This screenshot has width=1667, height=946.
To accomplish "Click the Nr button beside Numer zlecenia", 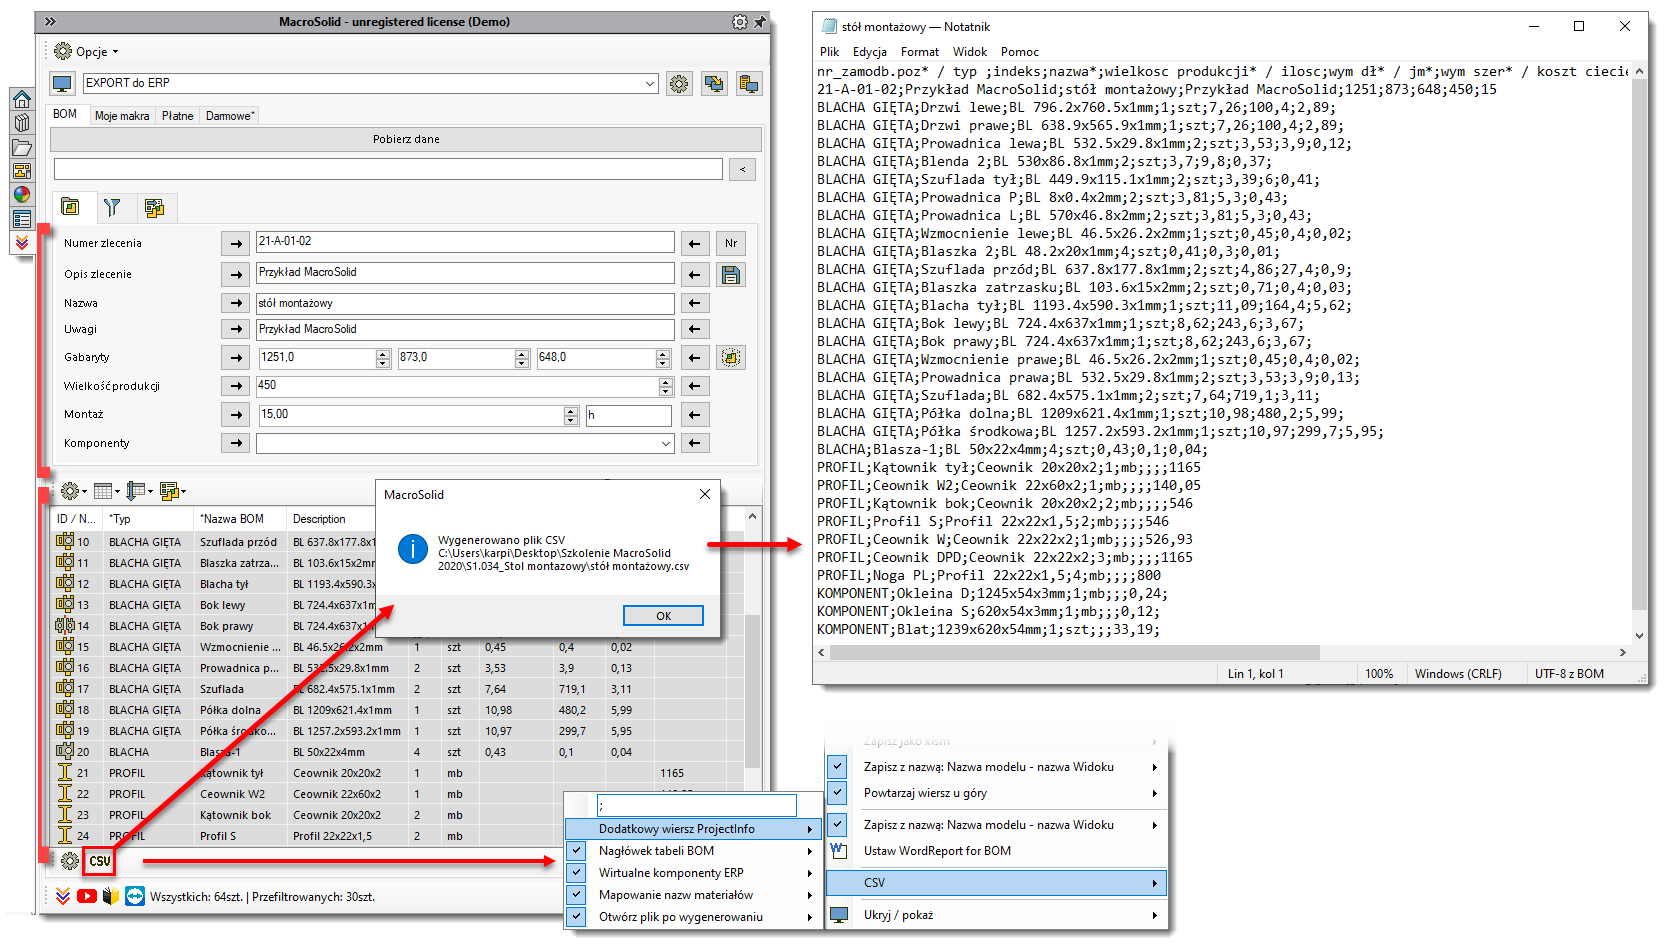I will click(x=731, y=243).
